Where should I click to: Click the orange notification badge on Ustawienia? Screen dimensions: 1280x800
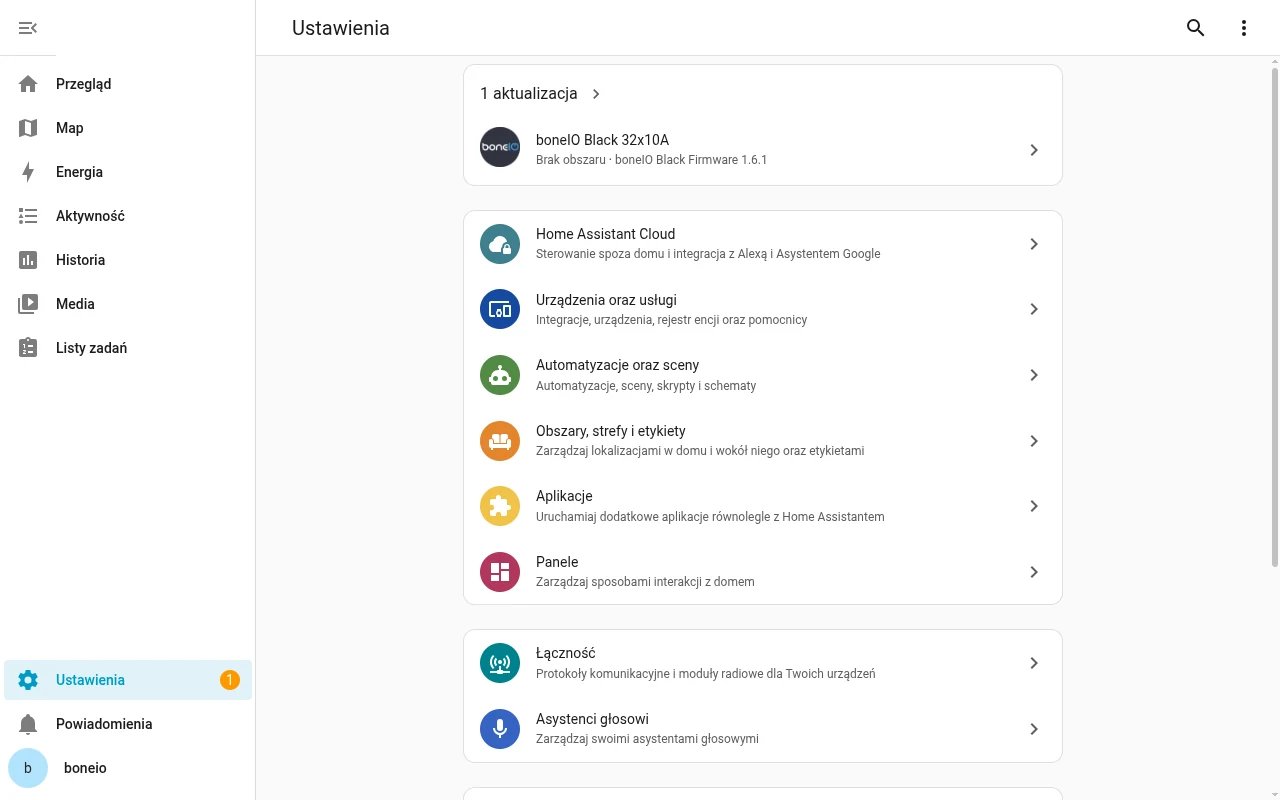230,680
